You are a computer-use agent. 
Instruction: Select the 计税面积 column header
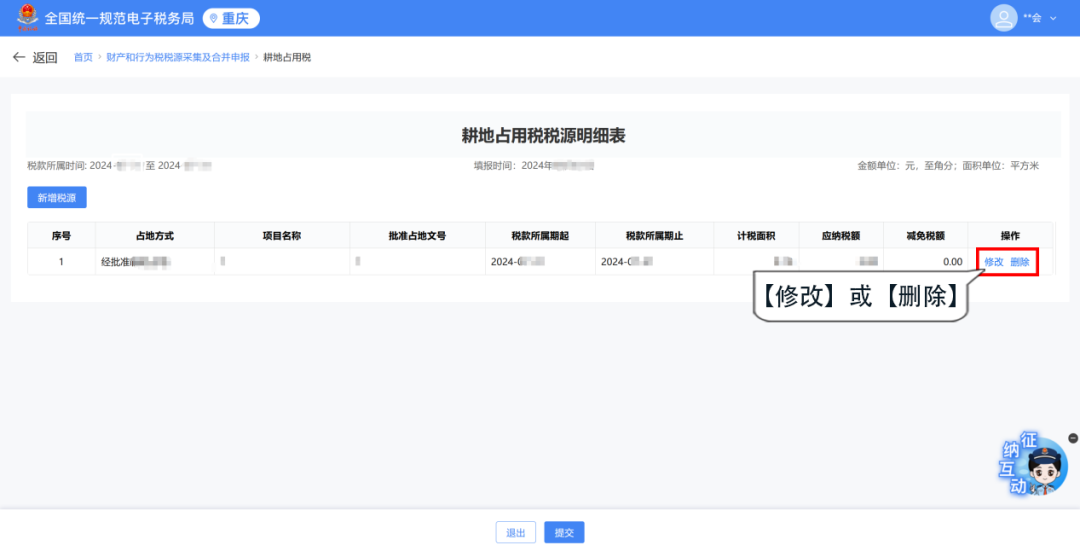[x=756, y=236]
